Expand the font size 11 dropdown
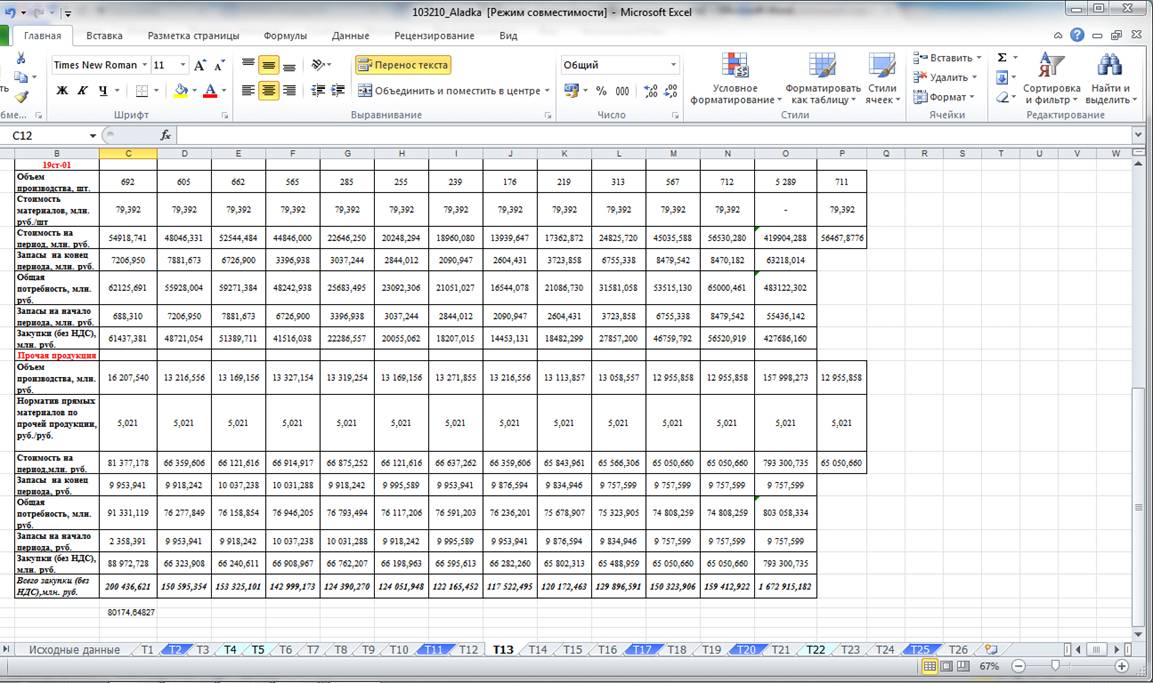The image size is (1153, 683). point(182,65)
